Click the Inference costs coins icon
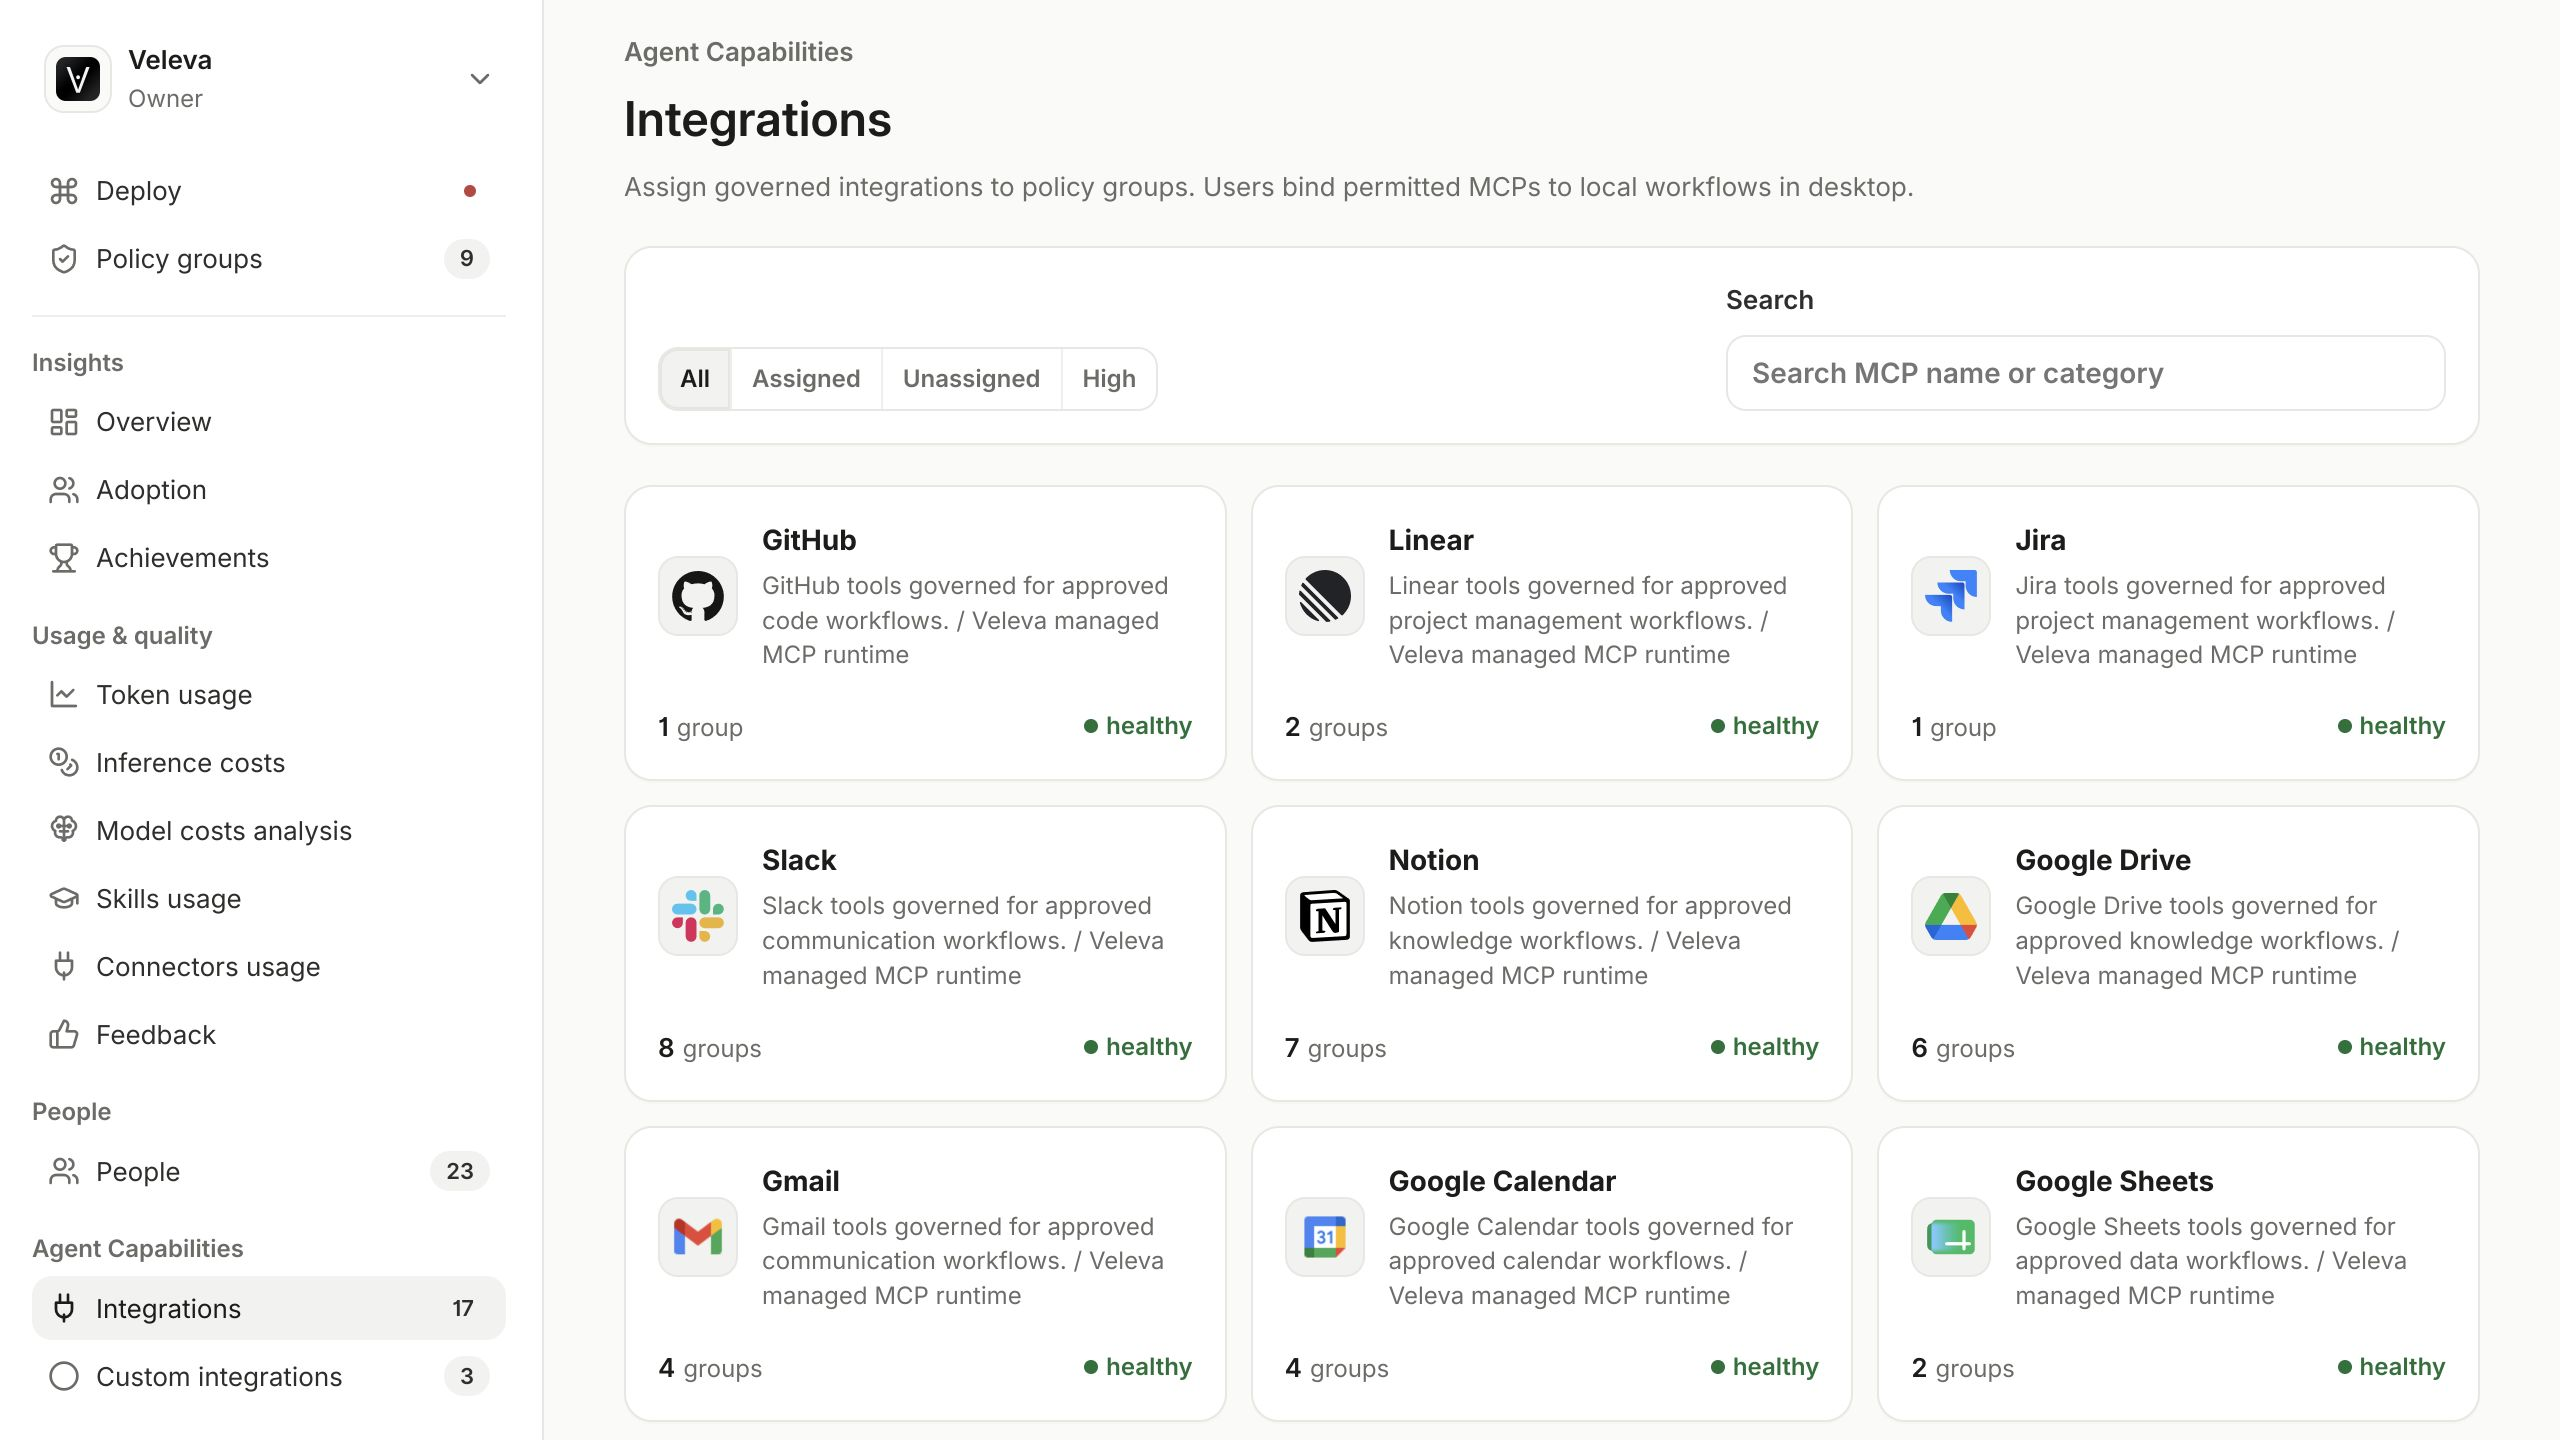This screenshot has width=2560, height=1440. pyautogui.click(x=64, y=763)
